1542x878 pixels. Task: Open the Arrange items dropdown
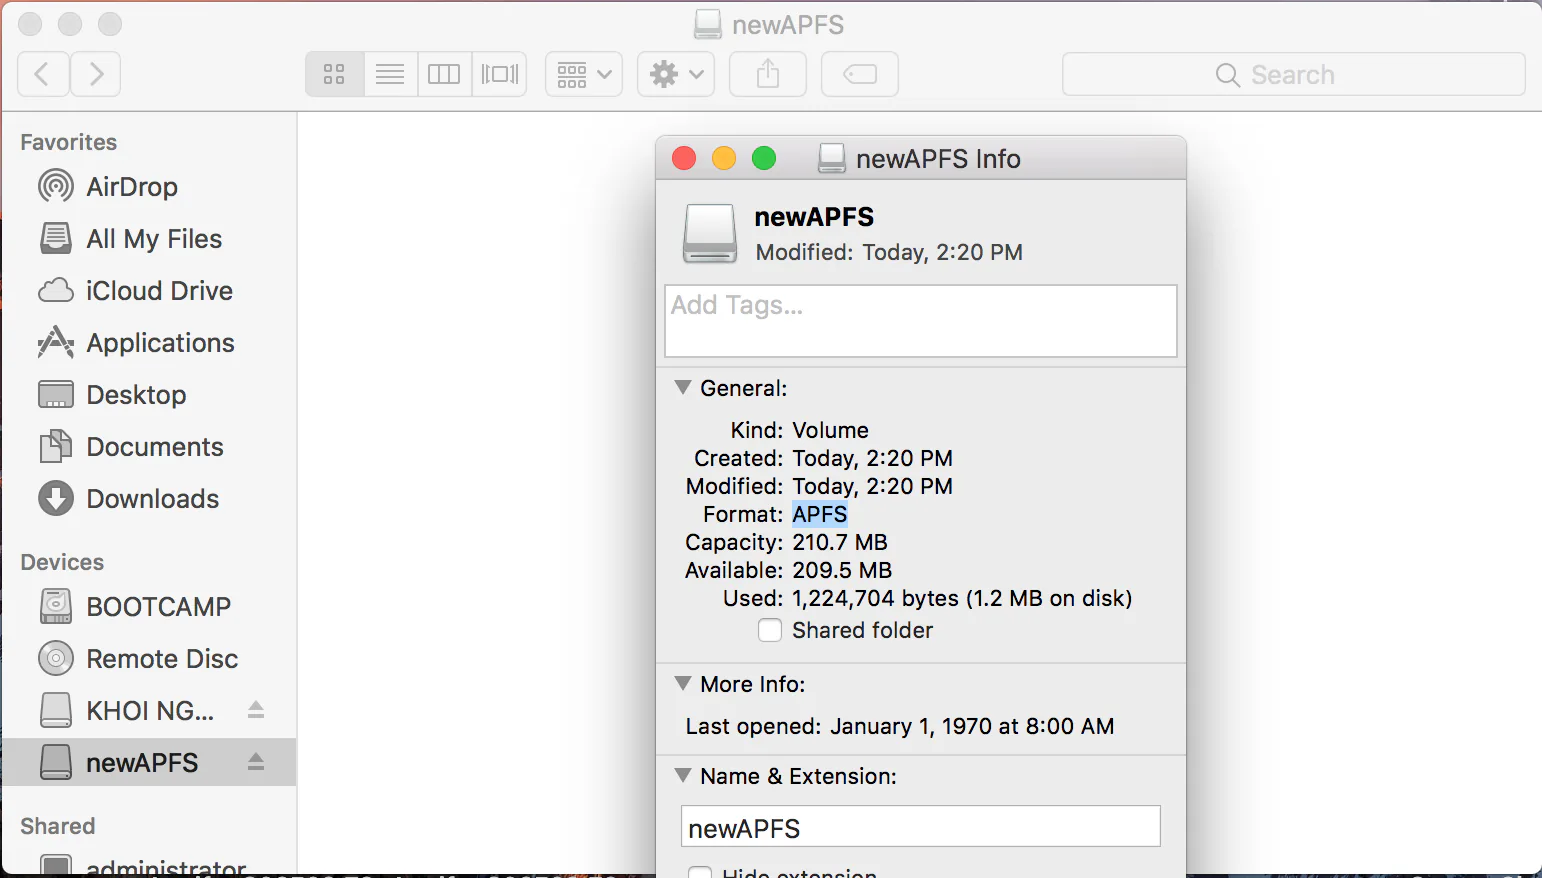584,74
